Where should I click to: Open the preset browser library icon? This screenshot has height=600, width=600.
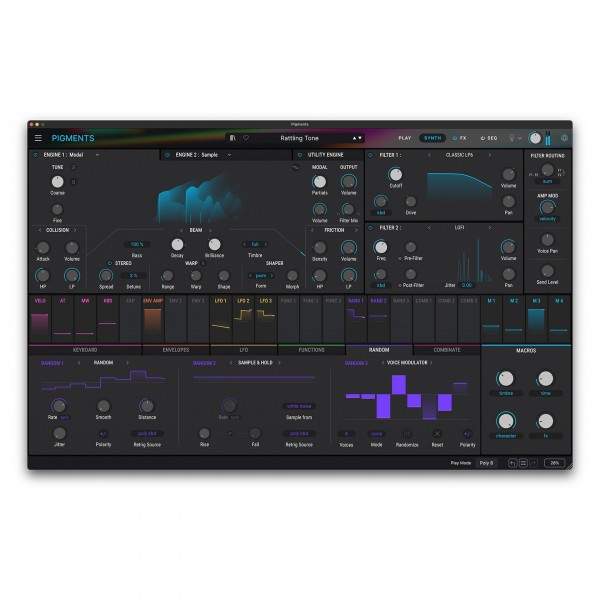point(232,138)
